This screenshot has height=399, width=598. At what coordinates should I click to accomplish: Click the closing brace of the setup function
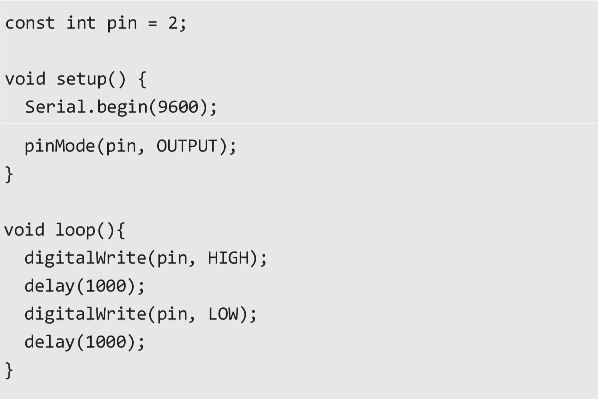9,175
